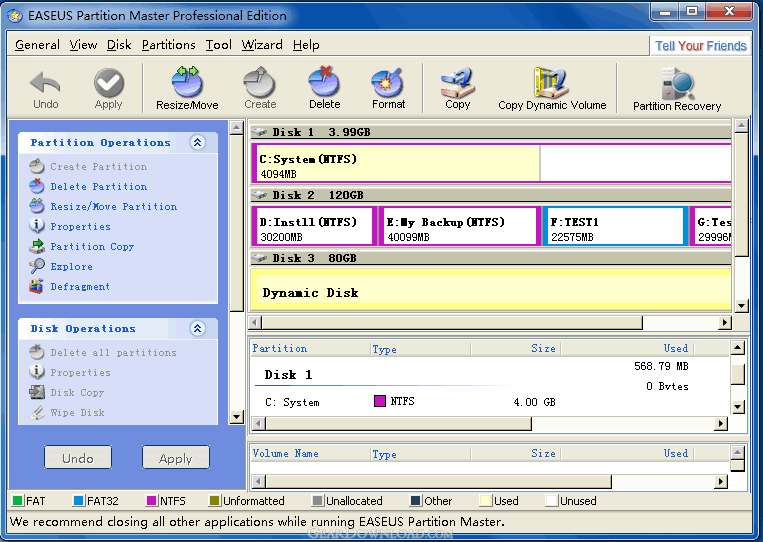Image resolution: width=763 pixels, height=542 pixels.
Task: Click the Disk 1 drive icon
Action: click(x=259, y=132)
